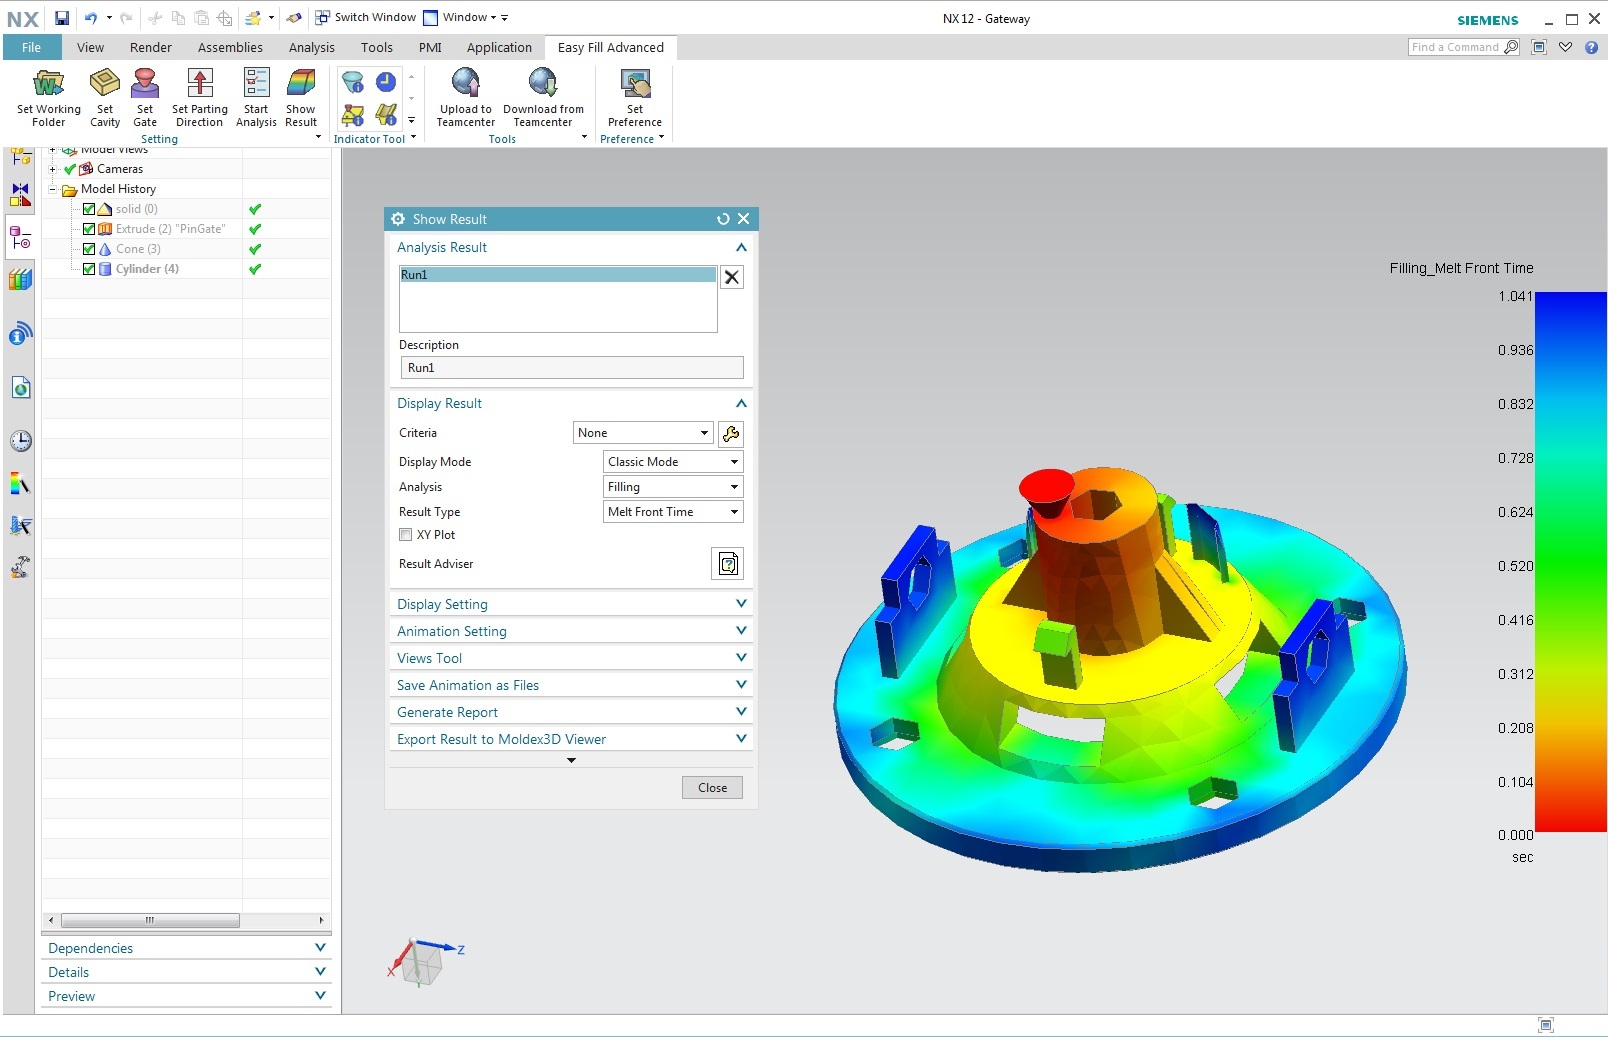Image resolution: width=1608 pixels, height=1037 pixels.
Task: Enable the XY Plot checkbox
Action: pyautogui.click(x=405, y=535)
